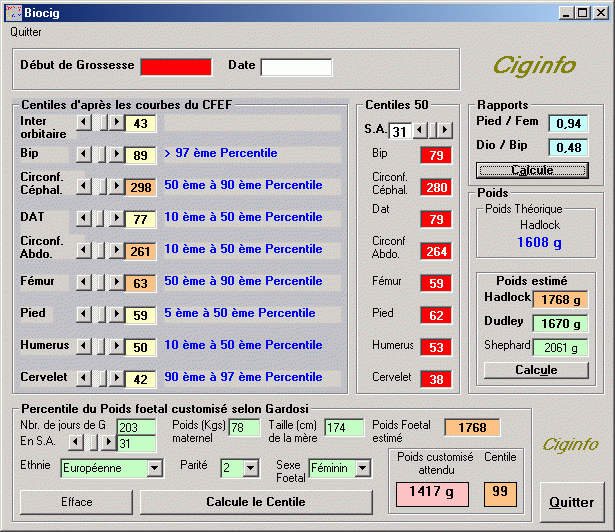Click the Pied / Fem ratio 0,94
Screen dimensions: 615x532
[568, 124]
